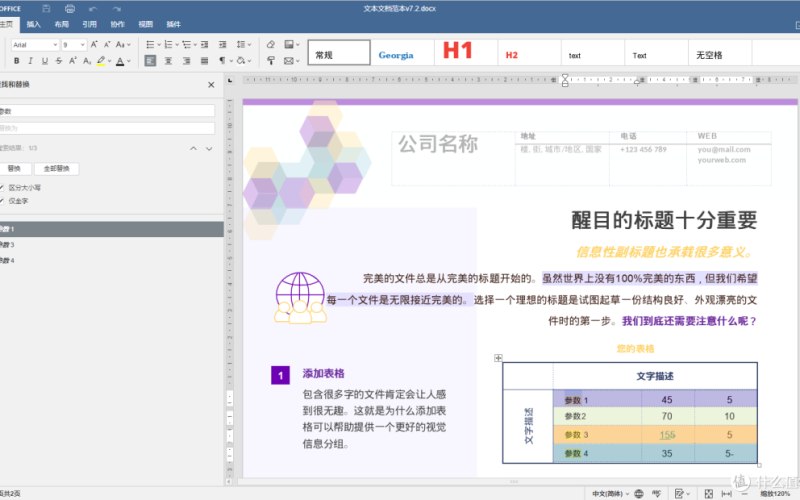Undo the last action

[x=93, y=8]
